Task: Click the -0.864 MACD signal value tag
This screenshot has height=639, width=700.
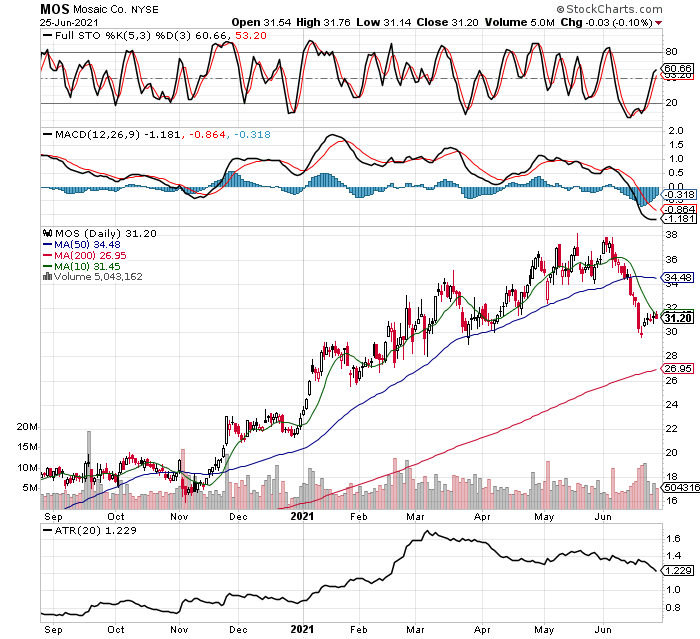Action: (679, 209)
